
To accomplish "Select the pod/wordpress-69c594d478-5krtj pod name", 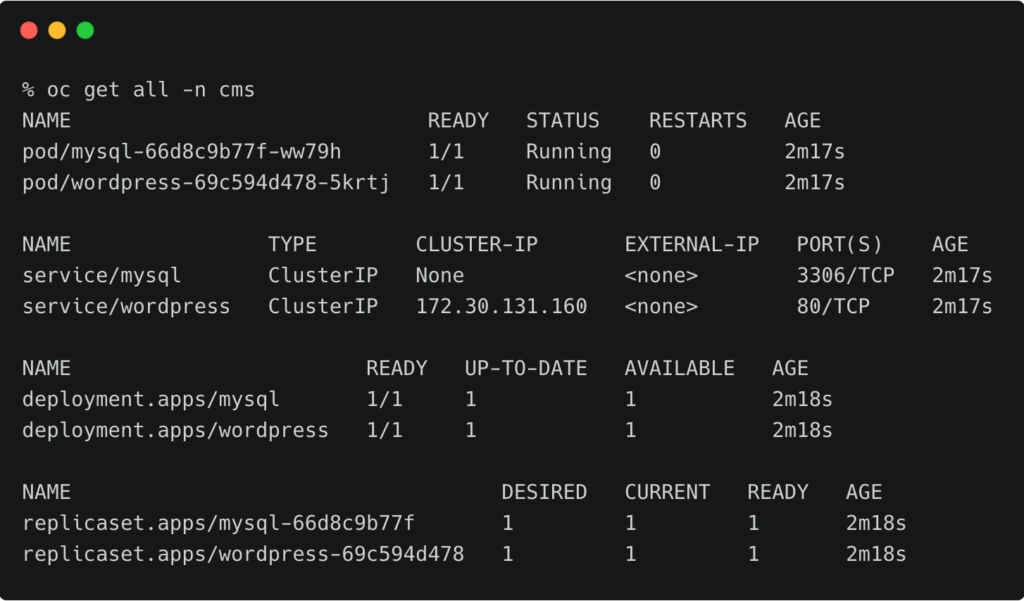I will pyautogui.click(x=205, y=183).
